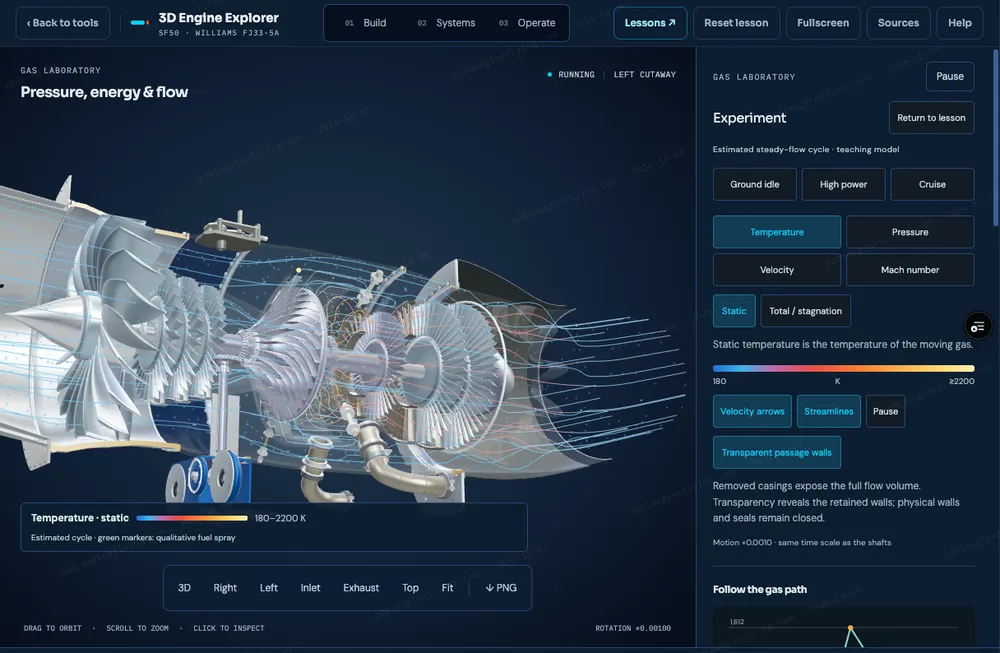This screenshot has width=1000, height=653.
Task: Click the orange marker on gas path chart
Action: click(850, 629)
